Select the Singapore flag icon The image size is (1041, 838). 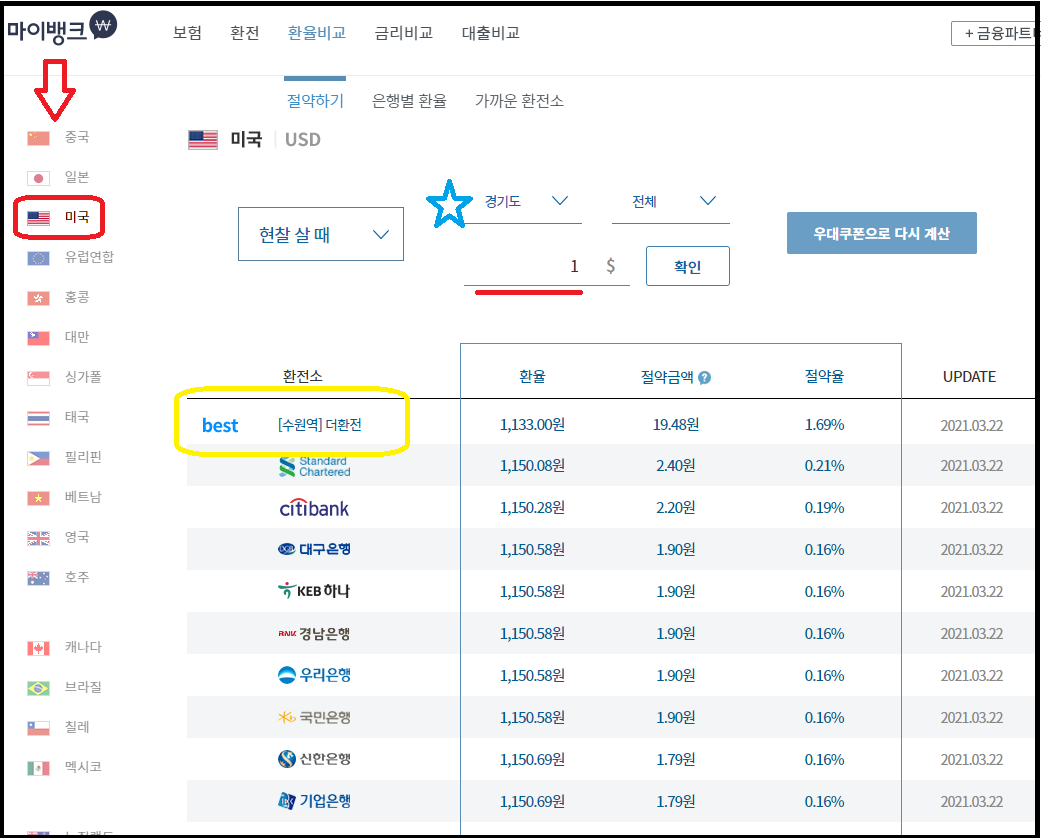tap(39, 378)
